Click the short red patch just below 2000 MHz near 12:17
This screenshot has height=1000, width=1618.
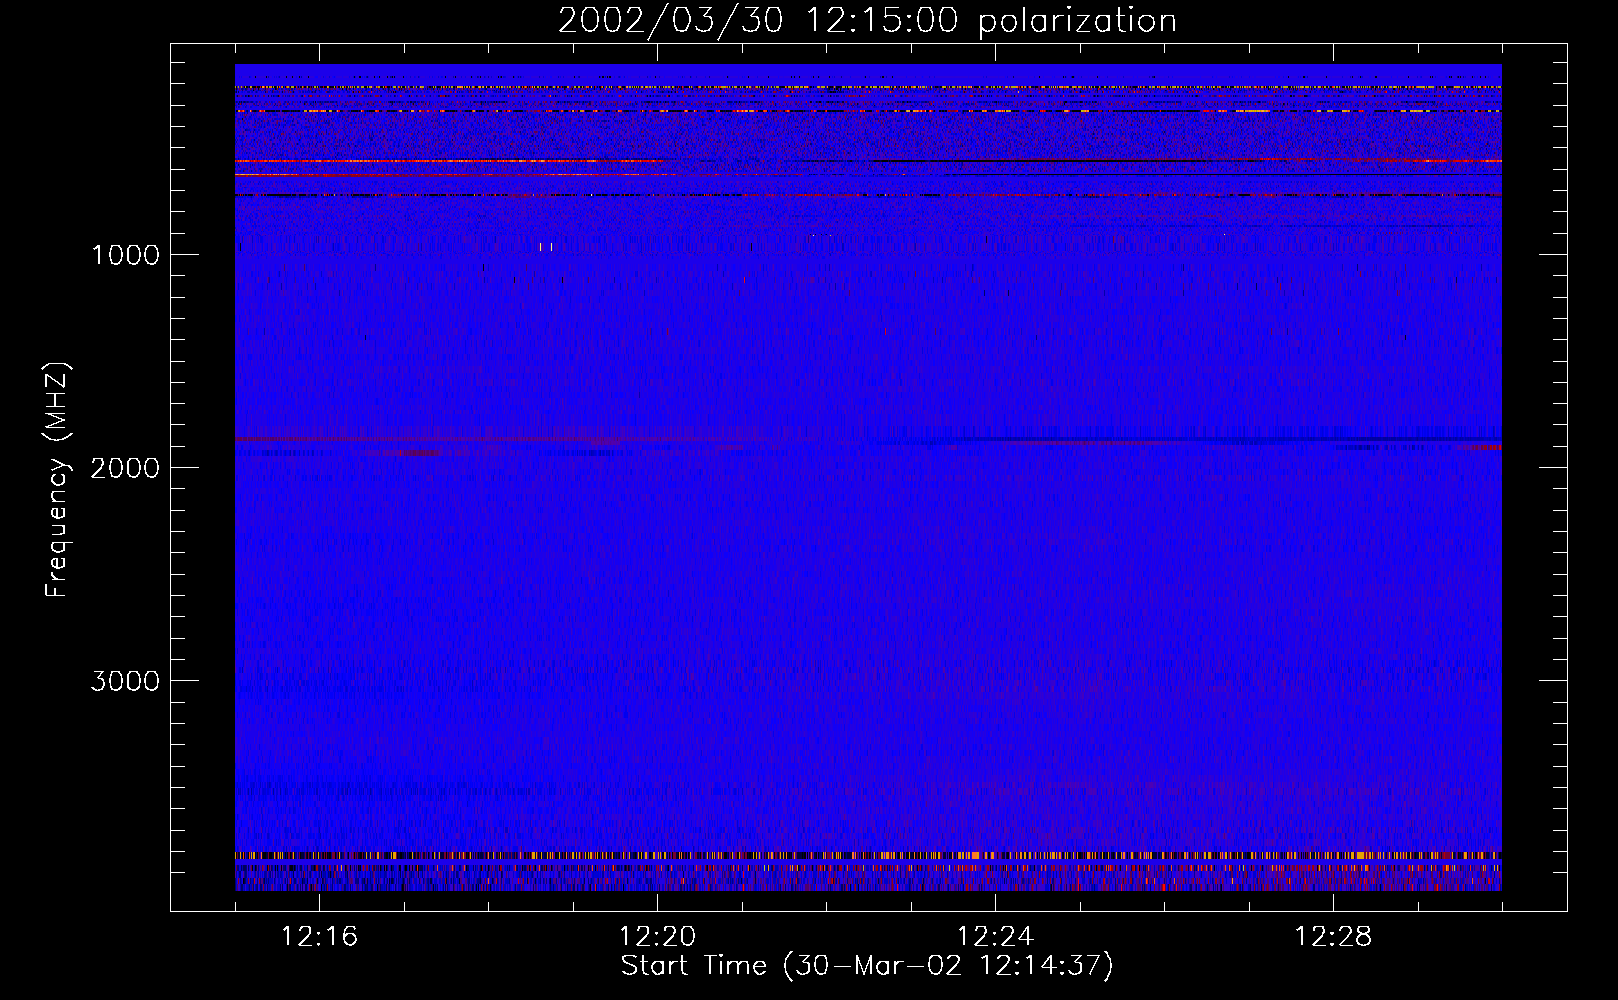coord(412,453)
